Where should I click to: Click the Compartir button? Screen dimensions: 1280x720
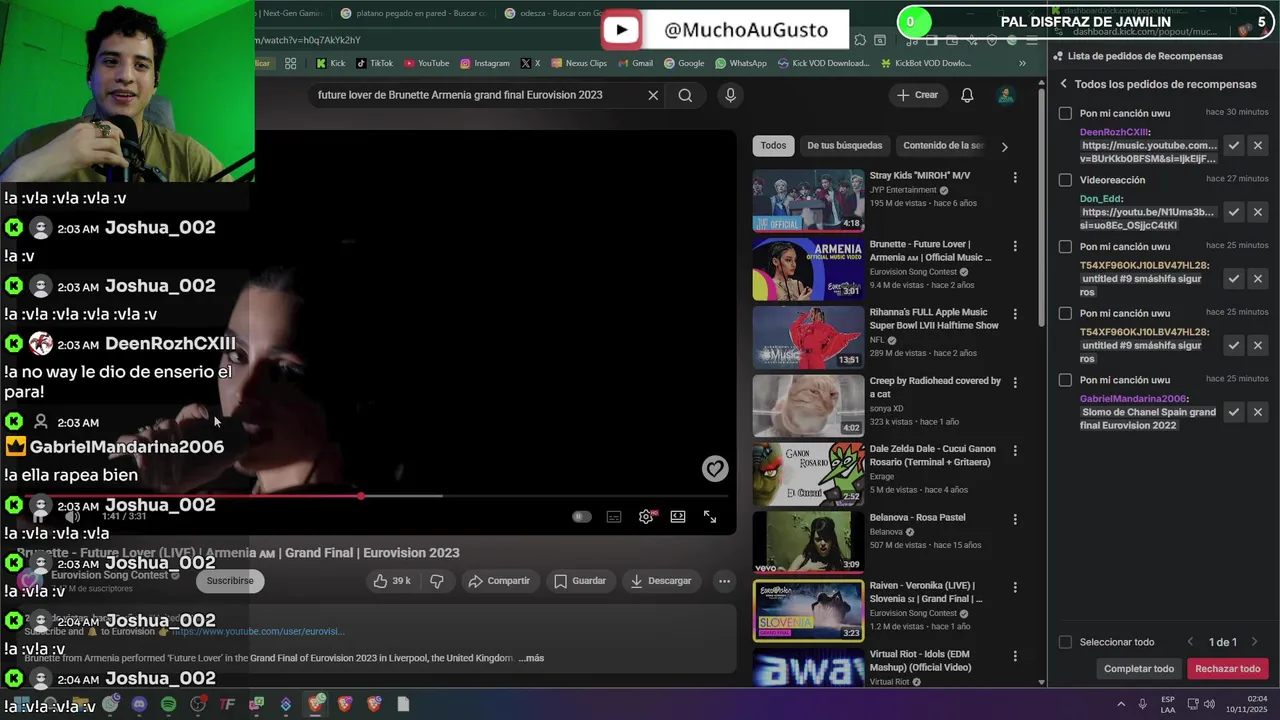(499, 581)
